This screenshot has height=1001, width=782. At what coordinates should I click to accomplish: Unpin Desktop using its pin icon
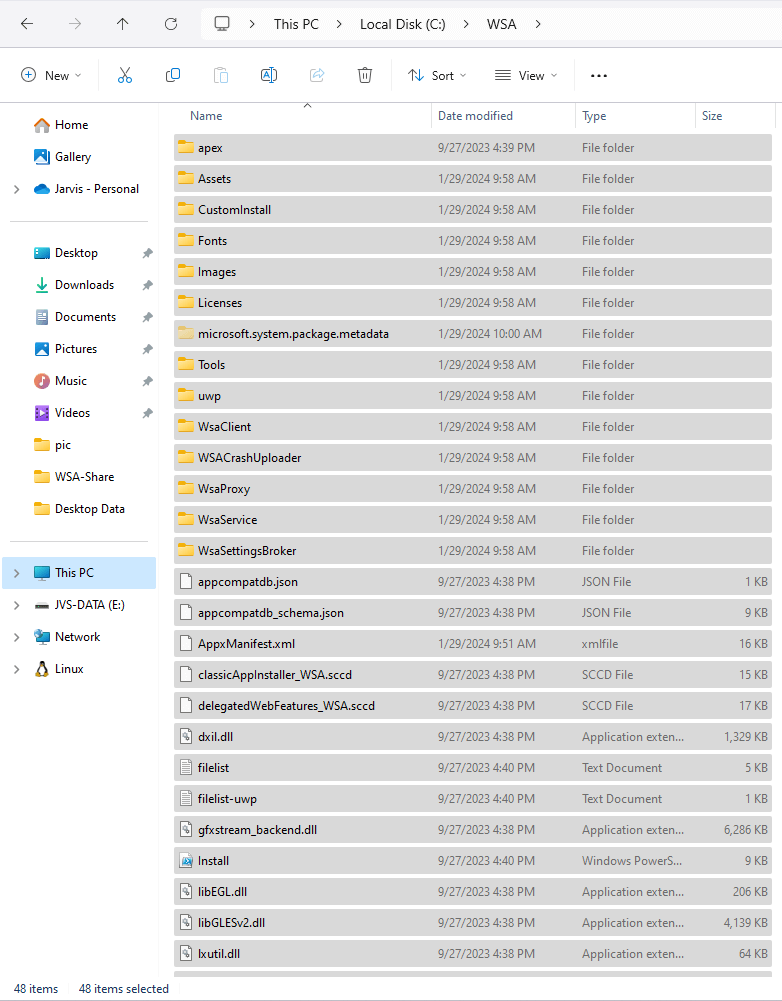[x=147, y=253]
